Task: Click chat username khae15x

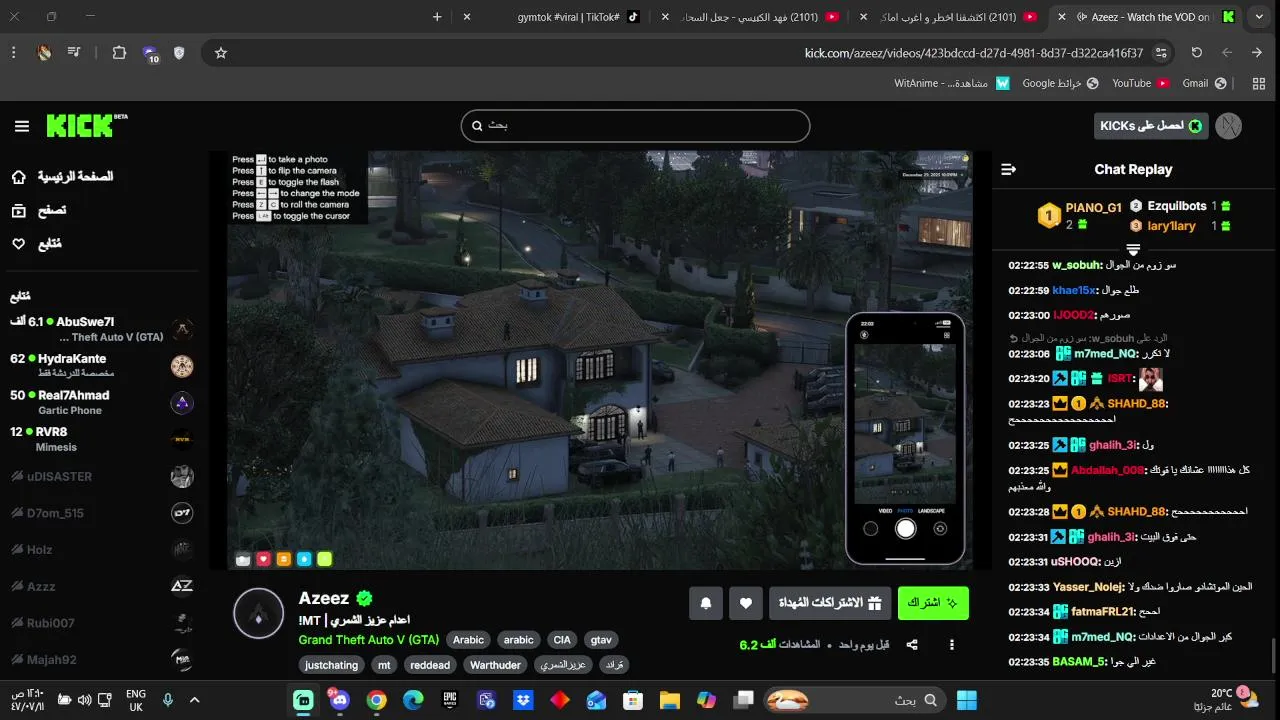Action: (x=1075, y=290)
